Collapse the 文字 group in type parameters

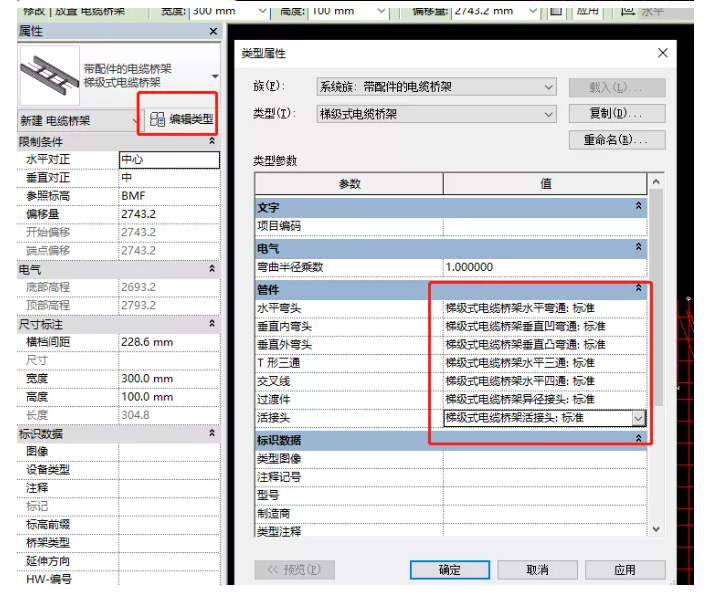[x=638, y=206]
